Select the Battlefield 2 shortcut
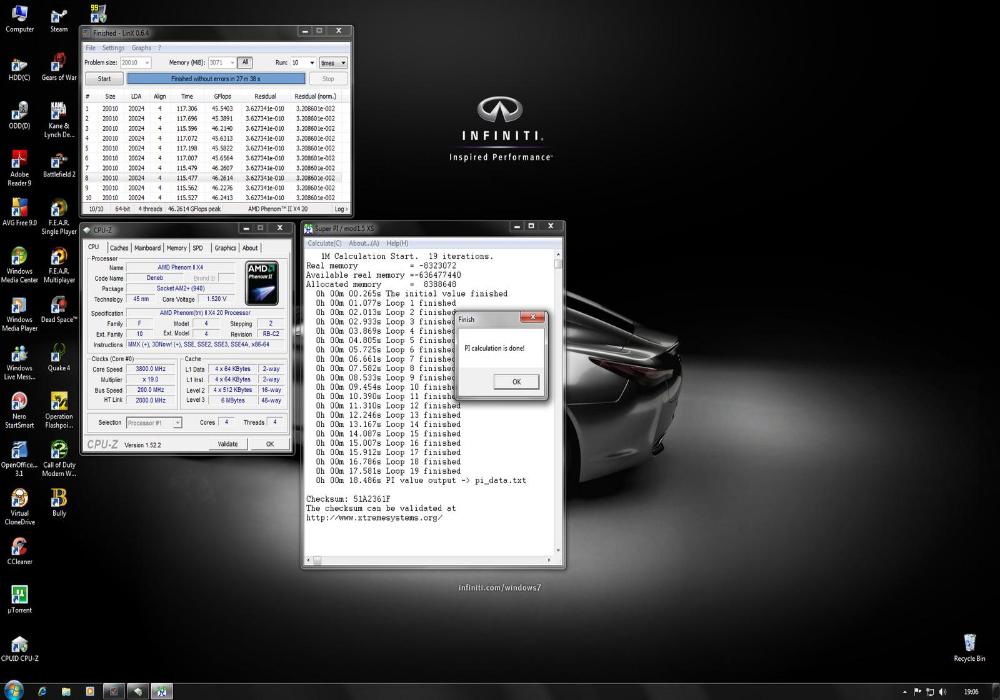The image size is (1000, 700). click(59, 164)
